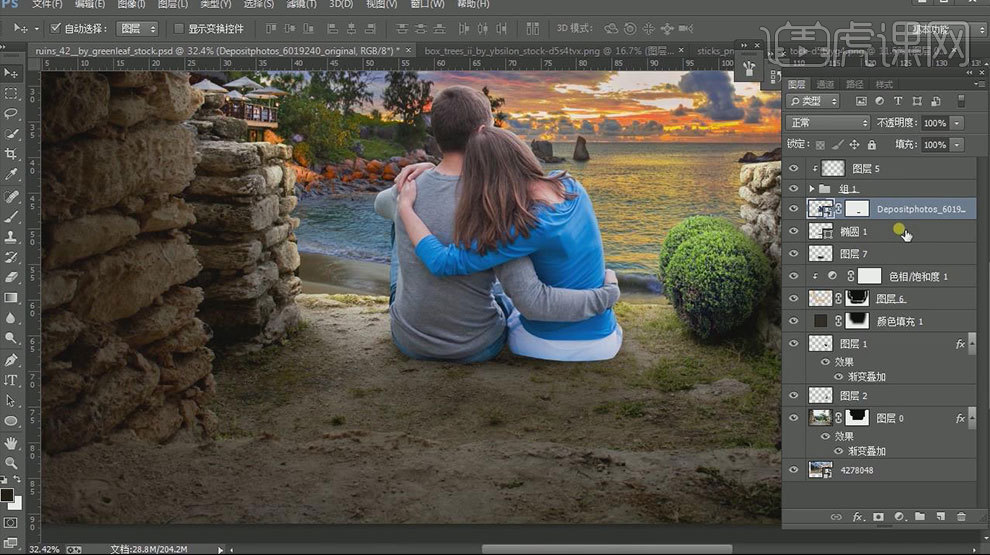Click the zoom percentage 32.42% field

pyautogui.click(x=44, y=549)
